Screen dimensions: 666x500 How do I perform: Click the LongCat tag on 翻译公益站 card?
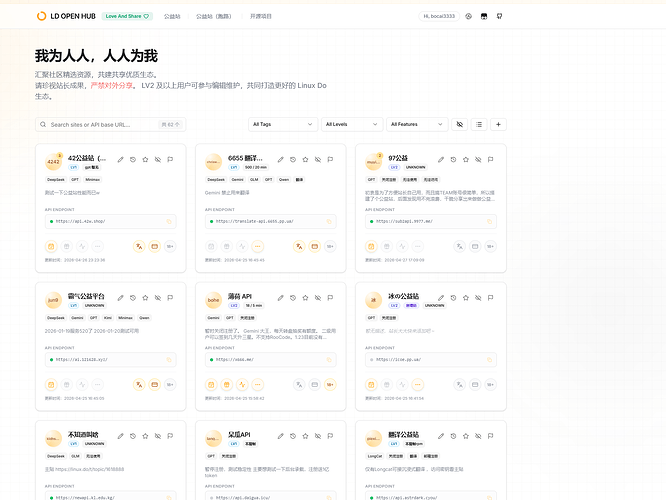pyautogui.click(x=375, y=456)
